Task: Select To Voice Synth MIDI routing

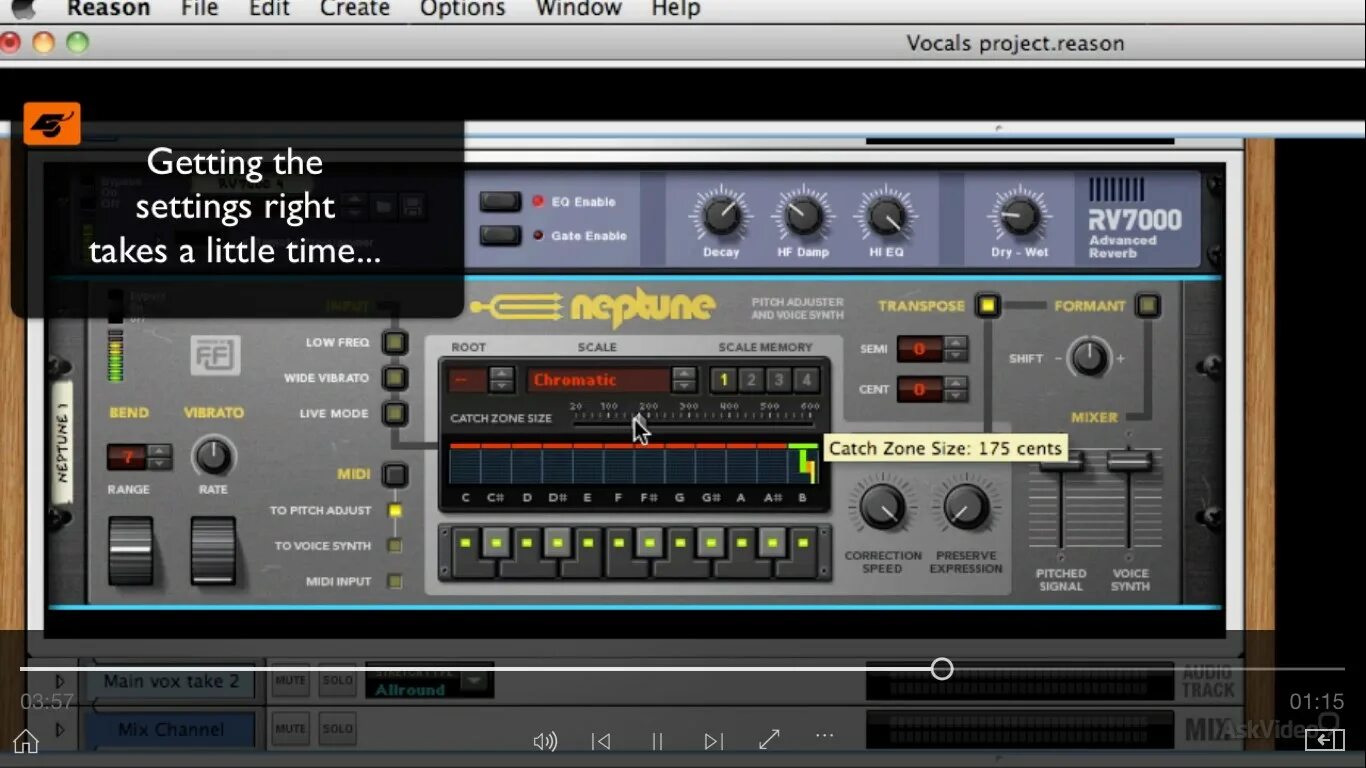Action: (395, 546)
